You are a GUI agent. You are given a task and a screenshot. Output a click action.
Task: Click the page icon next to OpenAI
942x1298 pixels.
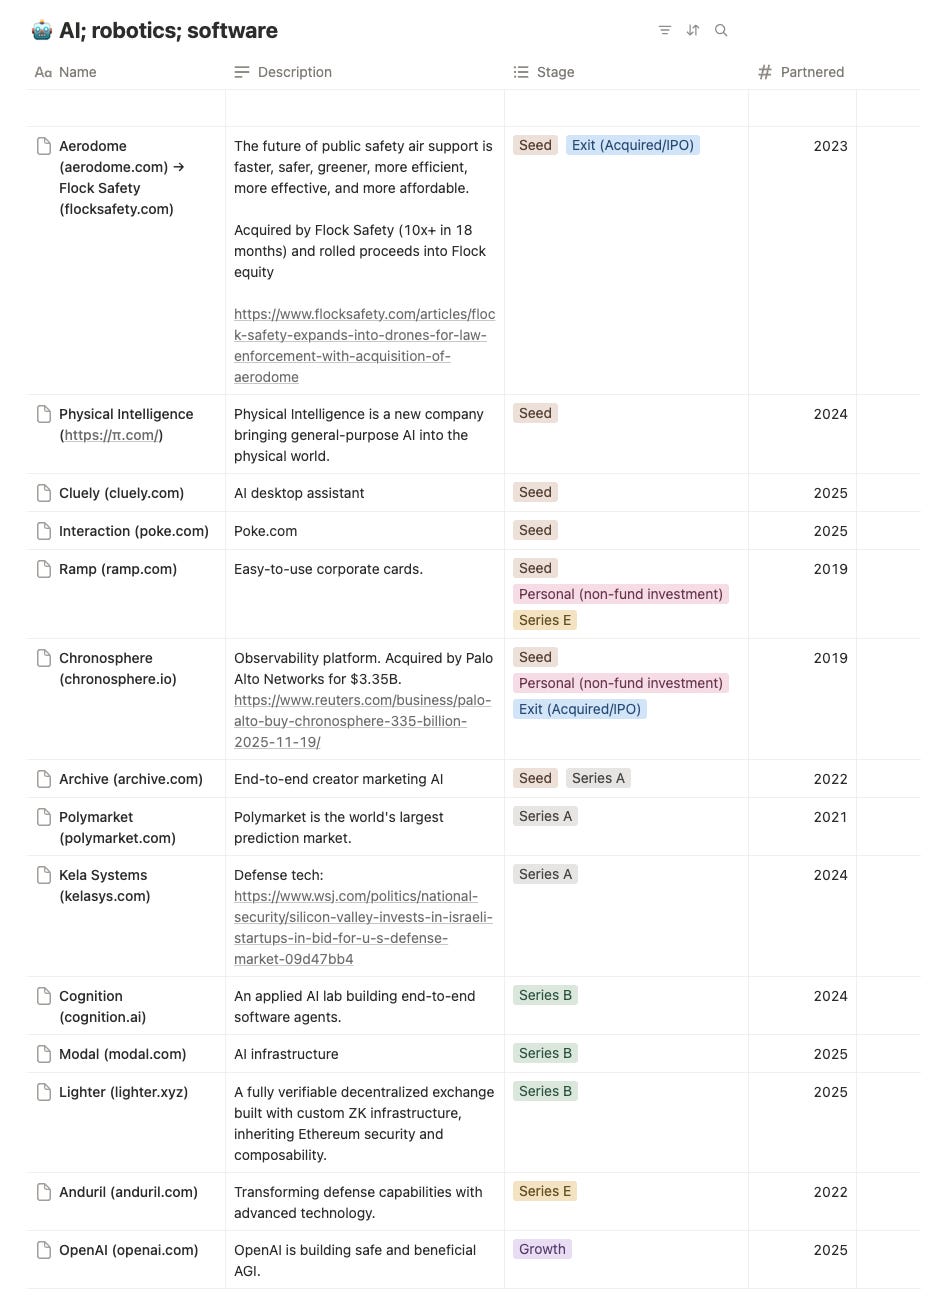pos(42,1249)
